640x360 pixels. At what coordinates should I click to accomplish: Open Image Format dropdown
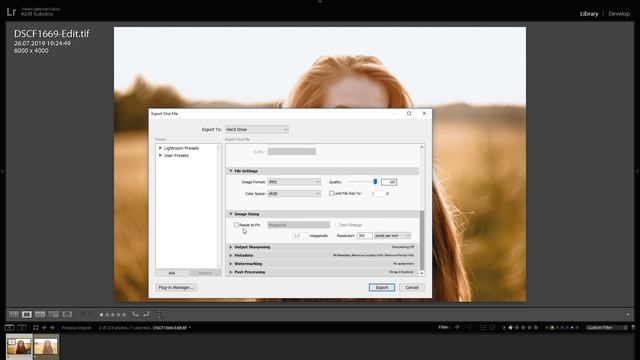[x=294, y=182]
